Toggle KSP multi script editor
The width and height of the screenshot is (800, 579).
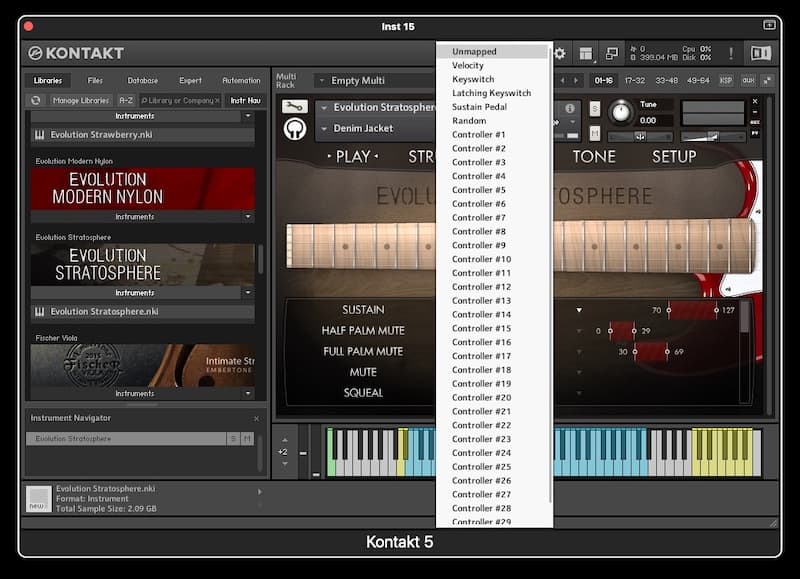[726, 80]
